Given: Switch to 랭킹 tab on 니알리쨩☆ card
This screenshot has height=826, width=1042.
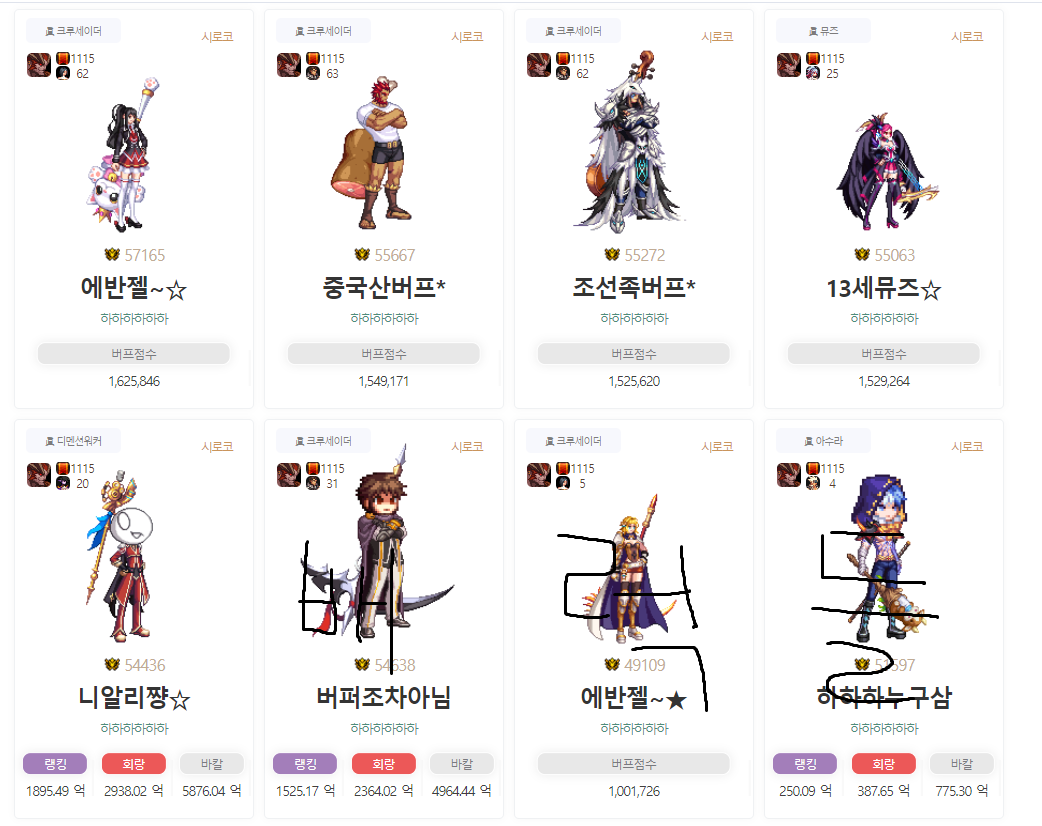Looking at the screenshot, I should click(x=55, y=764).
